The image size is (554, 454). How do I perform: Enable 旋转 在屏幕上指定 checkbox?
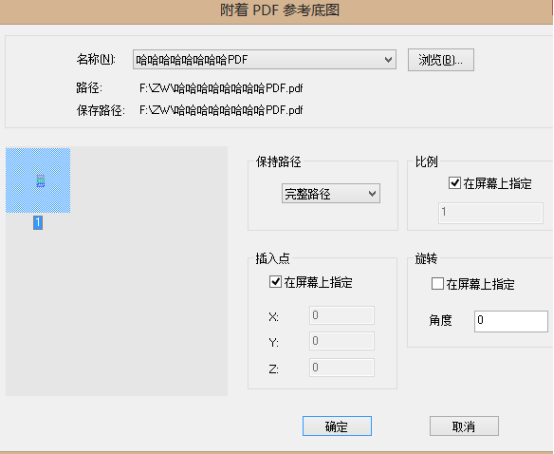point(437,283)
